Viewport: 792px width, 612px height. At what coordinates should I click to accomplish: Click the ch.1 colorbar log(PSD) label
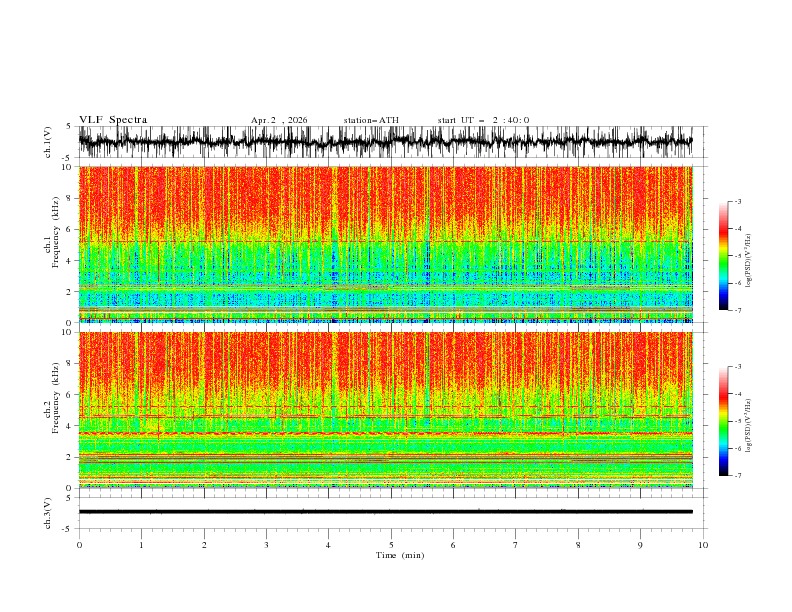coord(749,261)
